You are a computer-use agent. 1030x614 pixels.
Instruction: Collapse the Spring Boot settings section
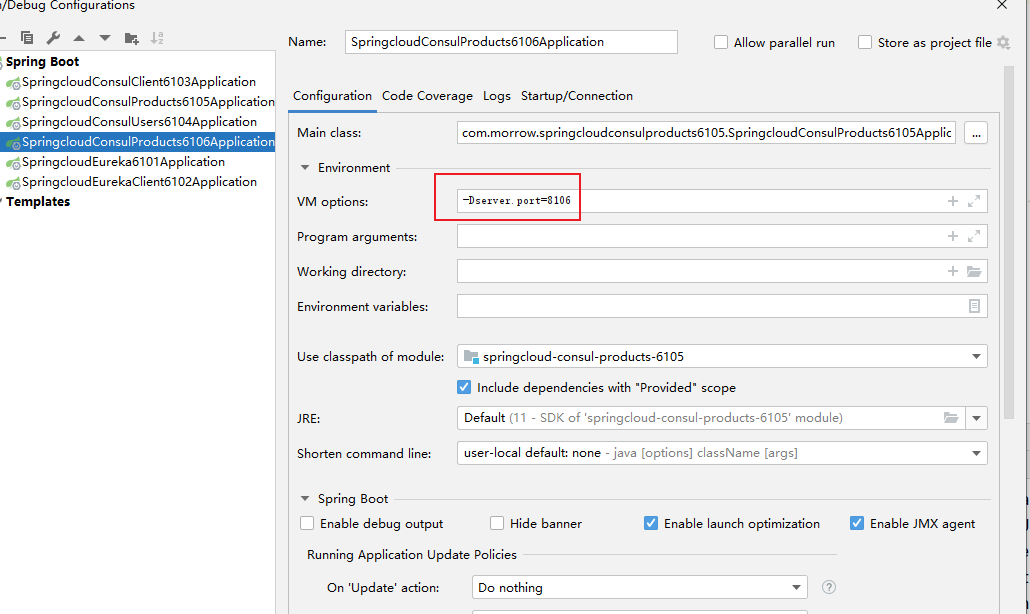point(305,498)
